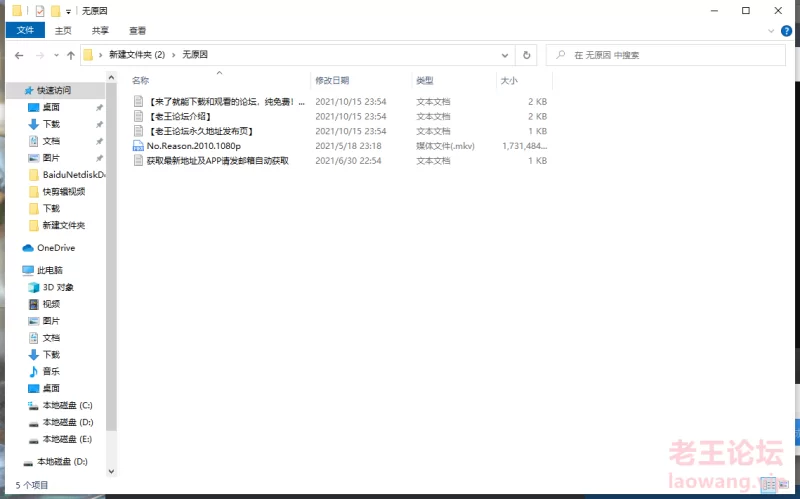Select 本地磁盘 (C:) drive
Image resolution: width=800 pixels, height=499 pixels.
tap(66, 405)
